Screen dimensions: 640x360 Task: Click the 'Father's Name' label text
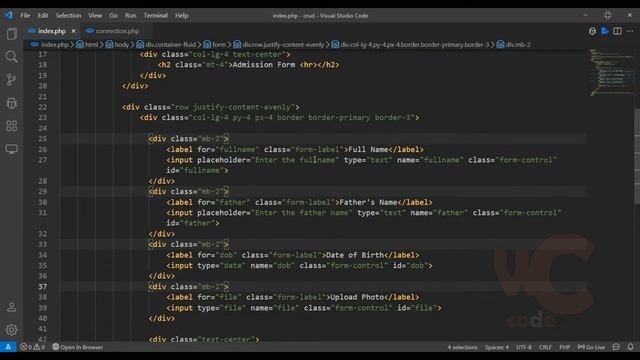pyautogui.click(x=368, y=202)
